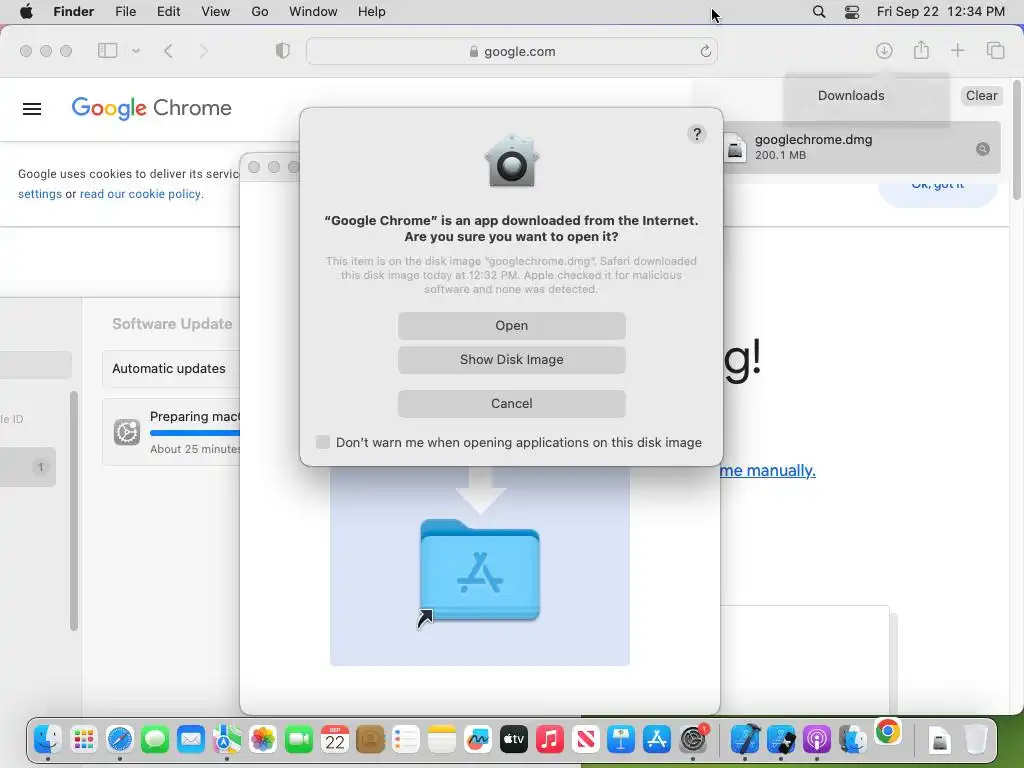The width and height of the screenshot is (1024, 768).
Task: Click the Safari Downloads toolbar icon
Action: coord(884,50)
